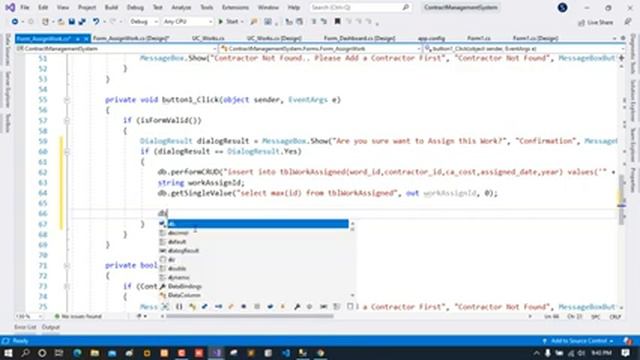Open the Project menu

point(87,7)
